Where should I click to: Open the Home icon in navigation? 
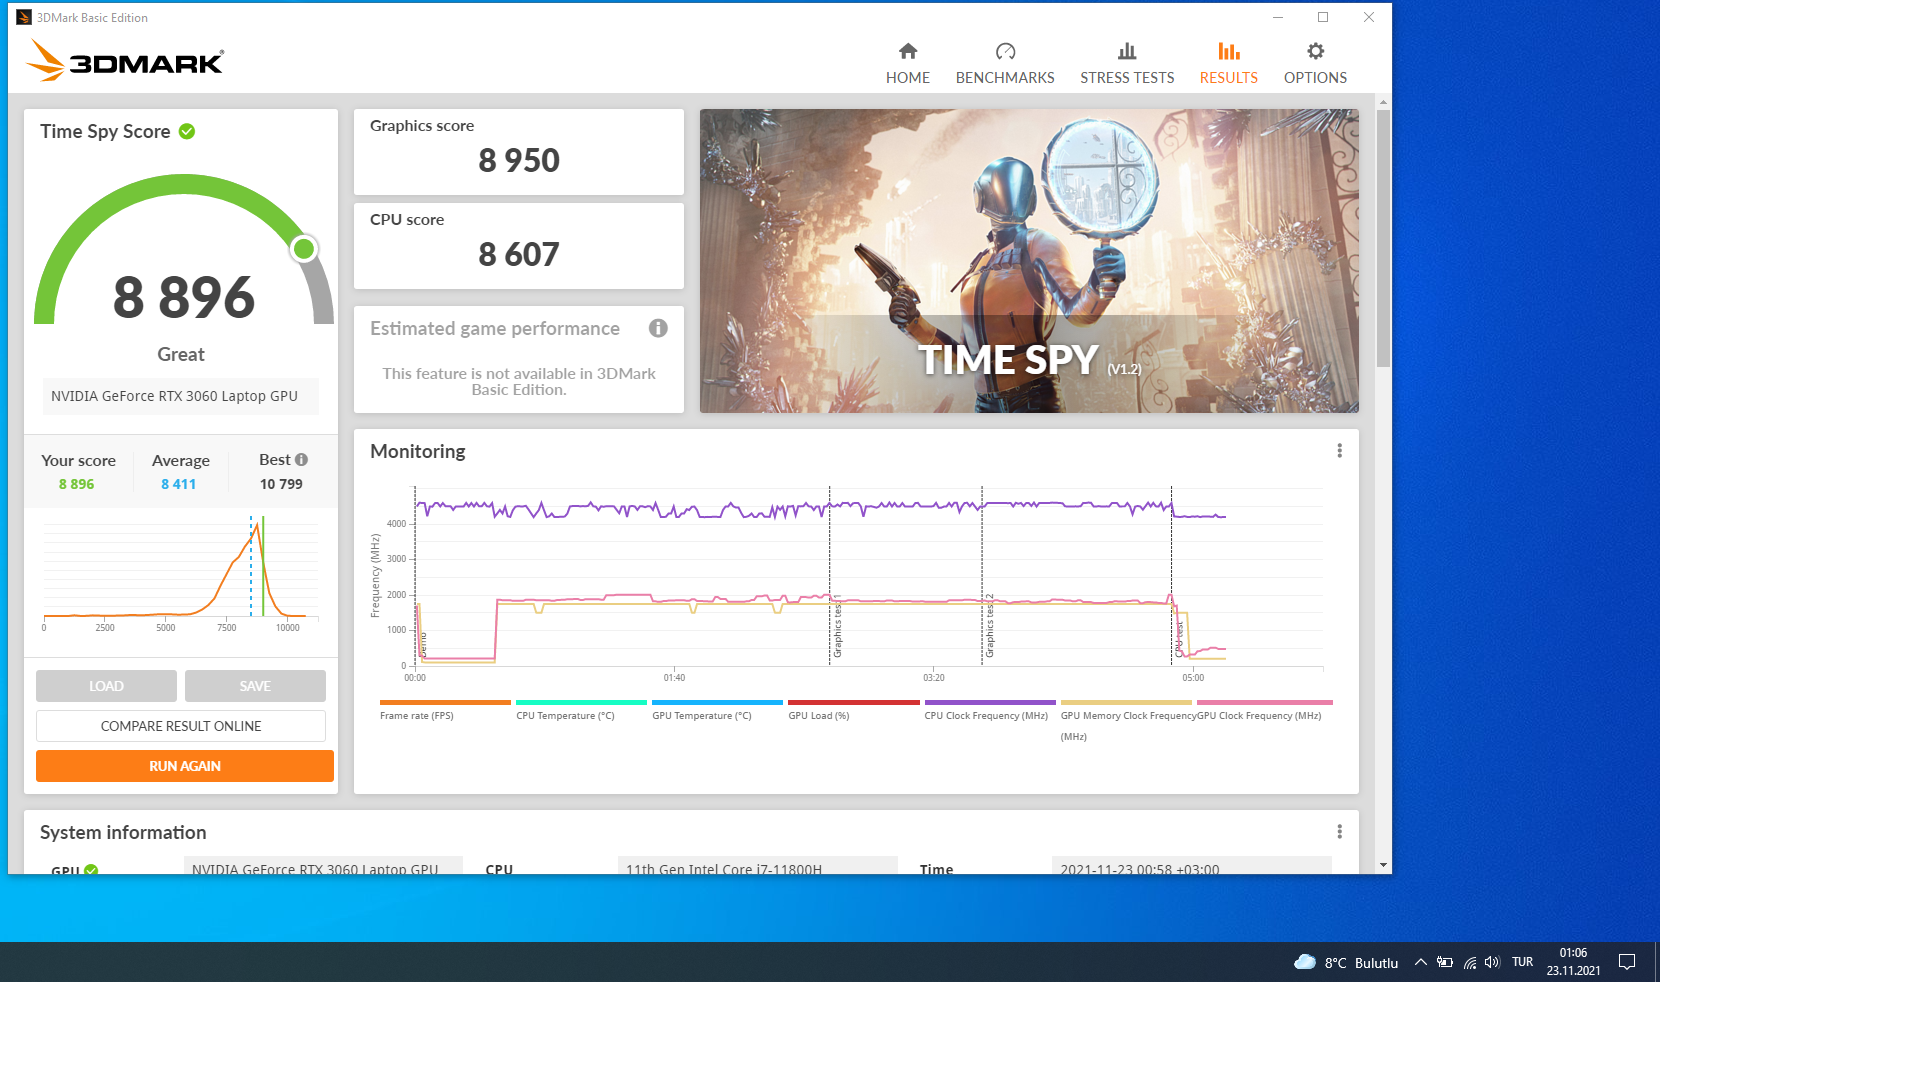[907, 51]
